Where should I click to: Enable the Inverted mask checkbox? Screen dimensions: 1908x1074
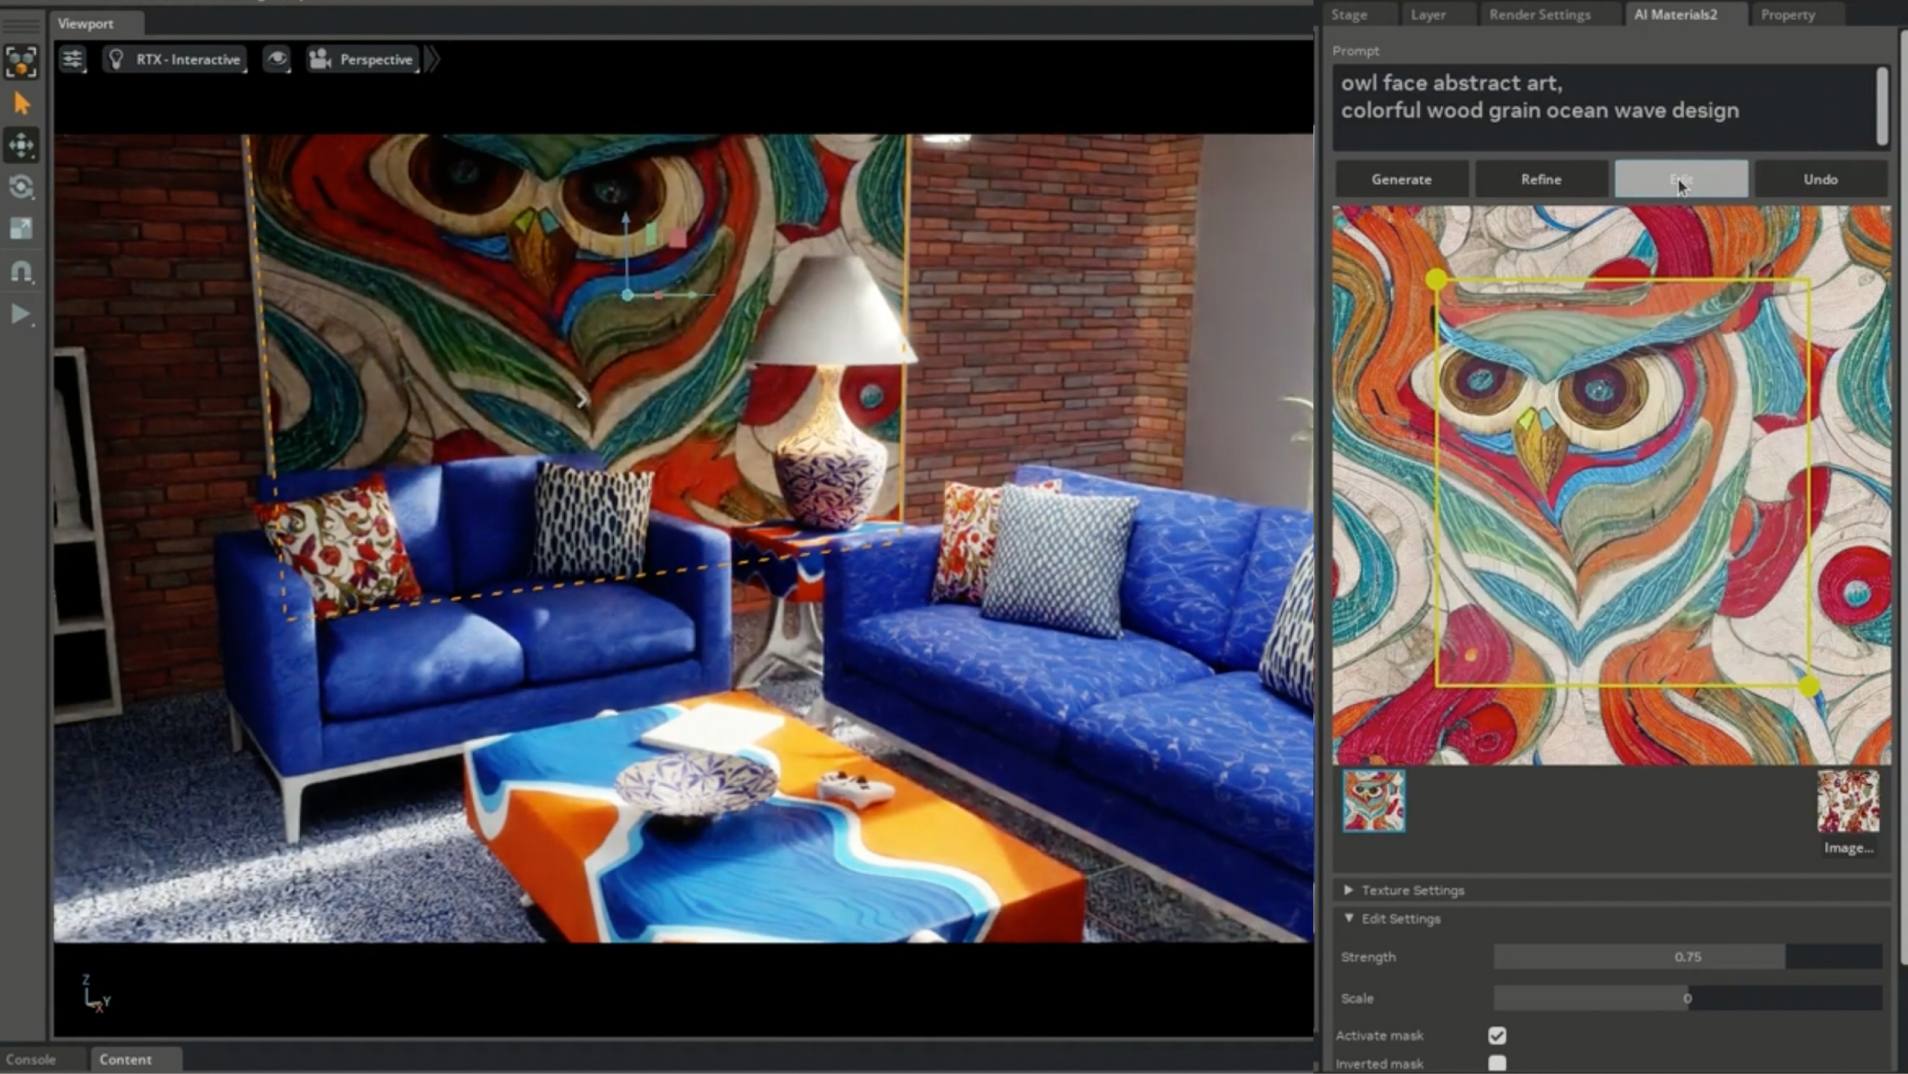pos(1496,1063)
